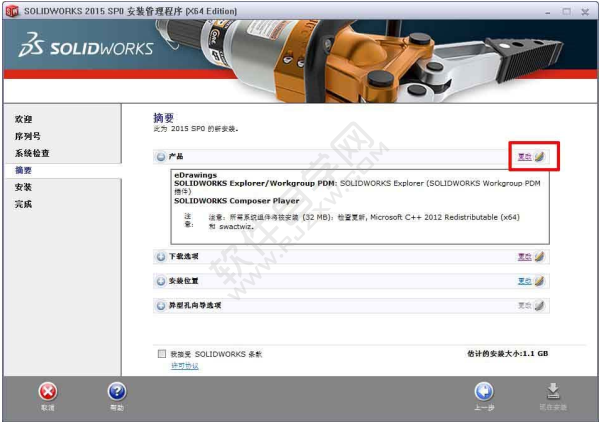Click the pencil icon in the 异型孔向导选项 row
The height and width of the screenshot is (424, 599).
point(539,305)
